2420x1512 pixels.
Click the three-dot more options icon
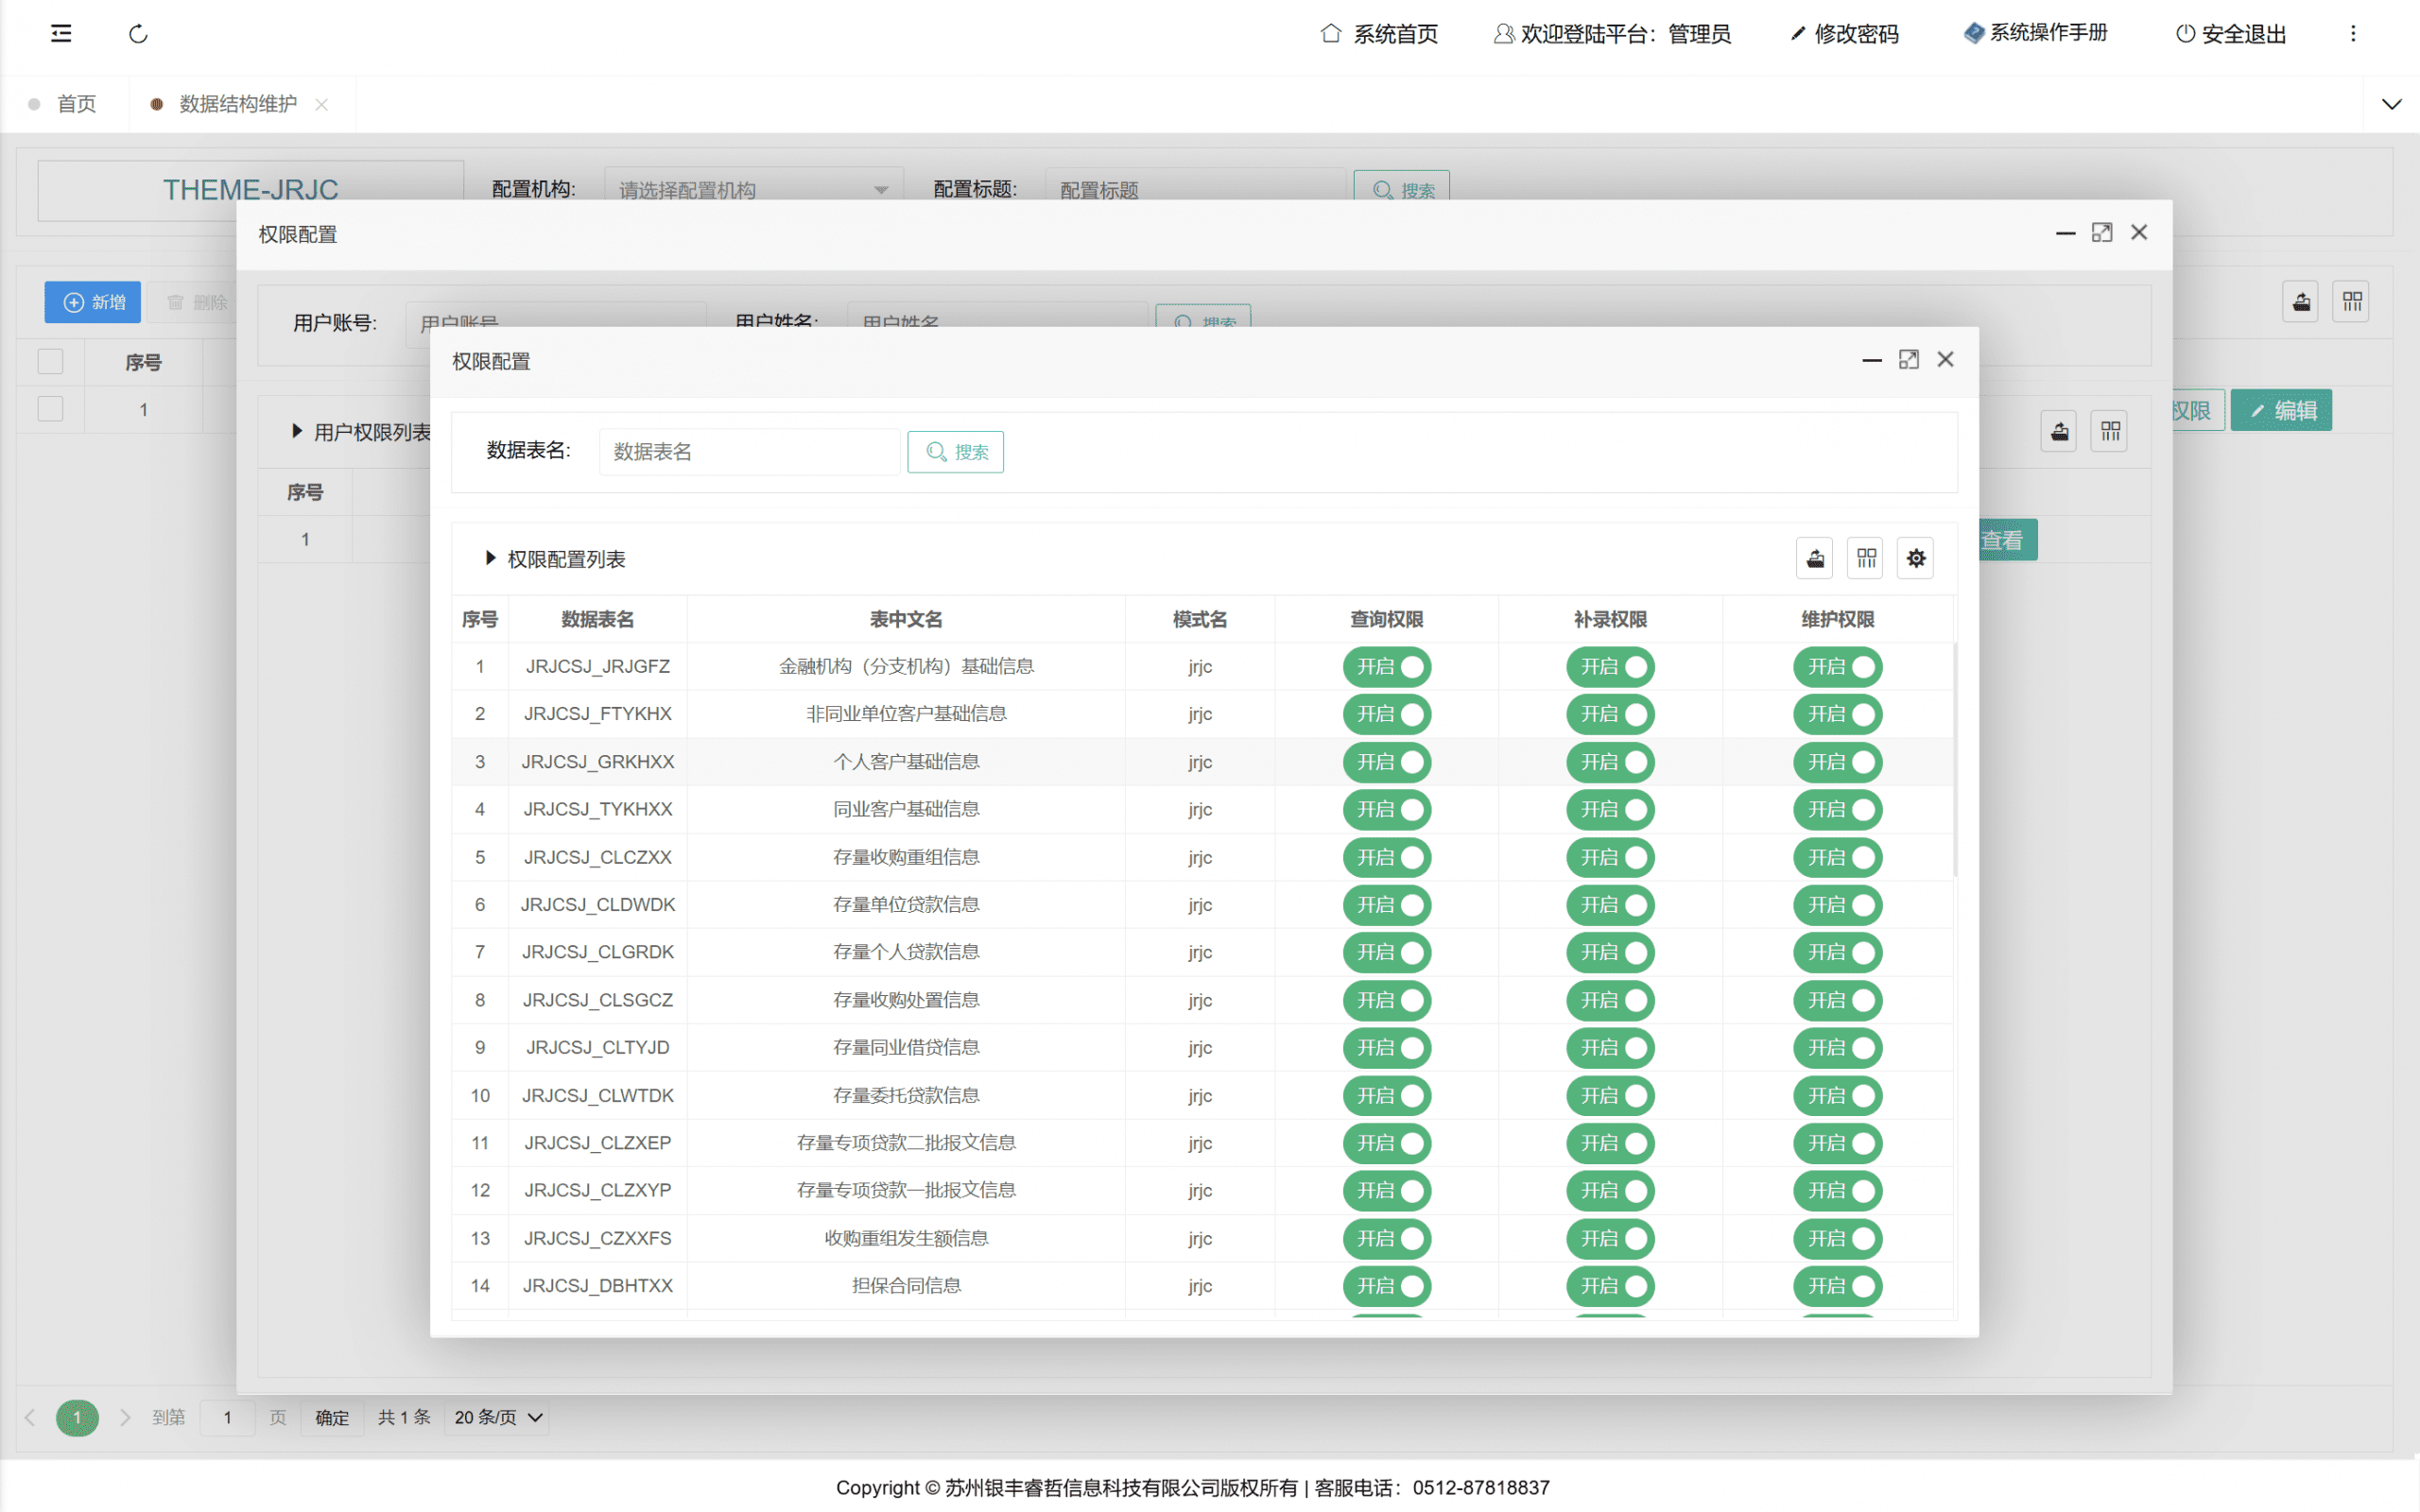(x=2353, y=34)
